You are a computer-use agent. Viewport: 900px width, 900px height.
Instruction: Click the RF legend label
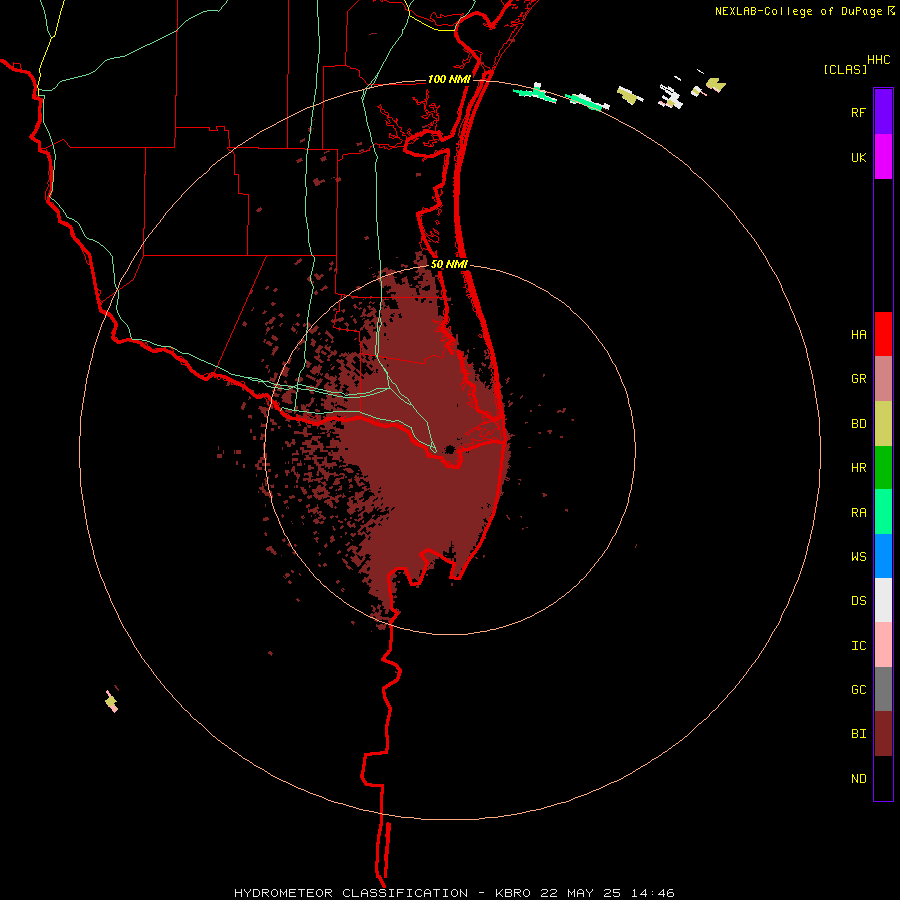[858, 112]
